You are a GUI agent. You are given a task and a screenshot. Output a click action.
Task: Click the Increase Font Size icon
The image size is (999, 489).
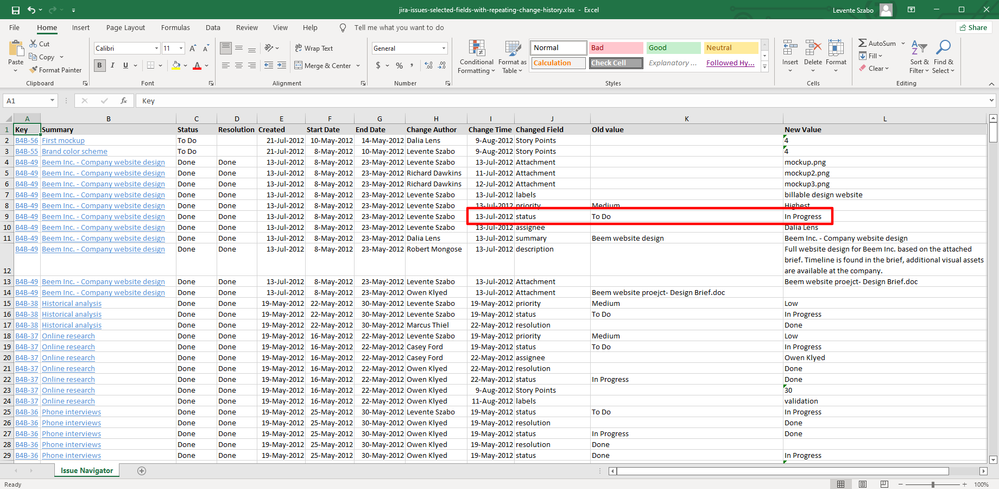(x=194, y=48)
